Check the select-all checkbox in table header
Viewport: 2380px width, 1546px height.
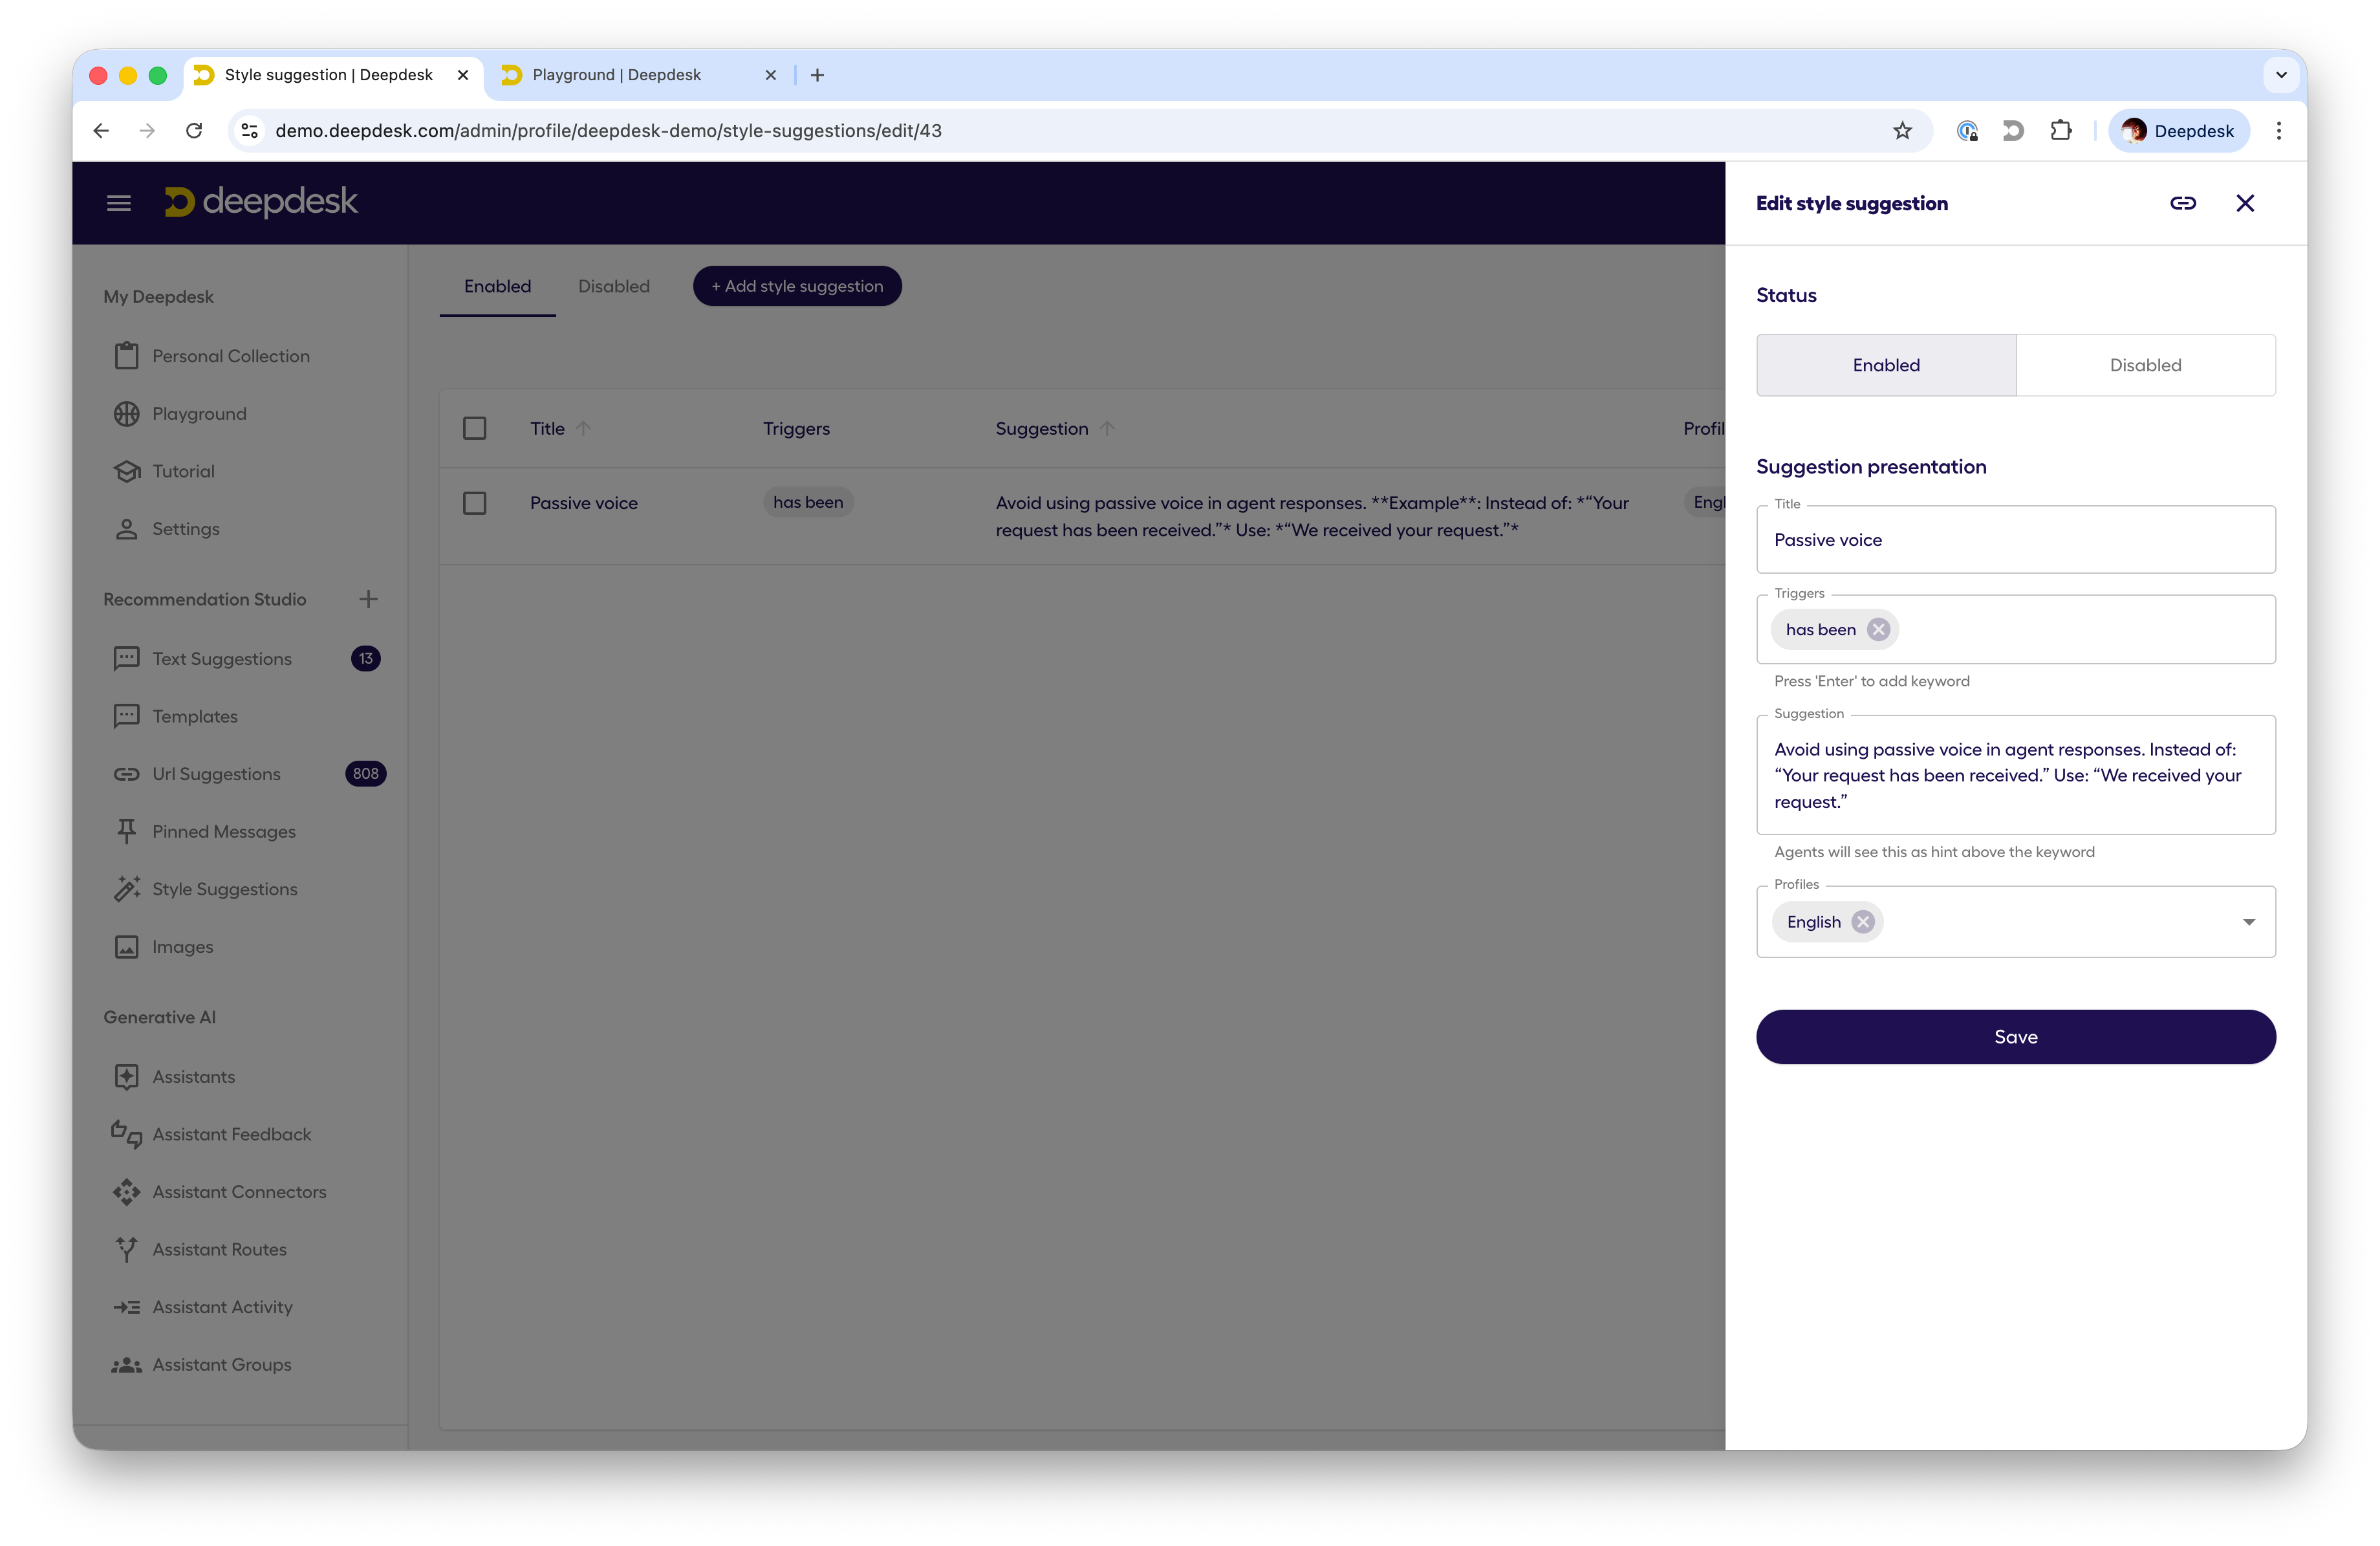(475, 428)
